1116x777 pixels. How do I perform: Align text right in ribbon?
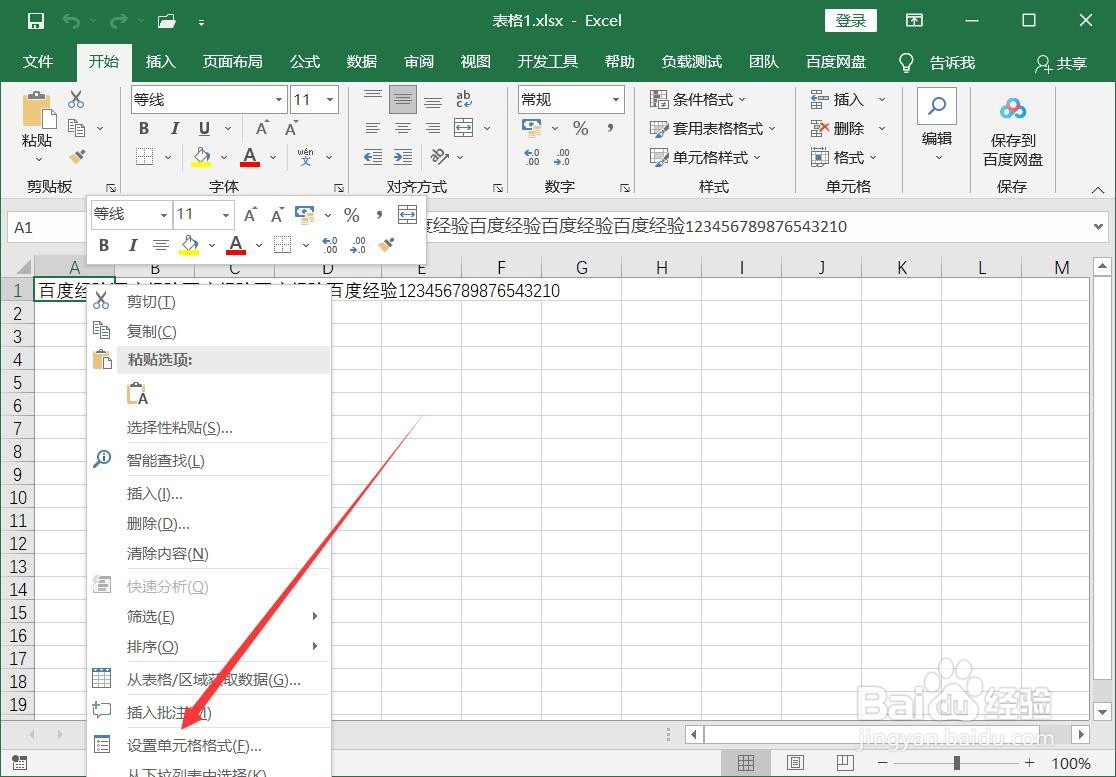tap(433, 128)
